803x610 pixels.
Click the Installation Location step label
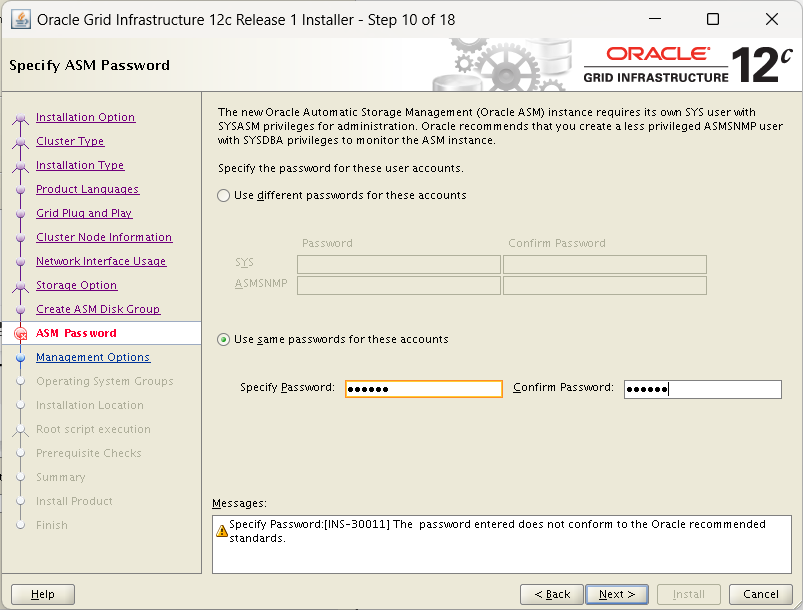coord(90,406)
